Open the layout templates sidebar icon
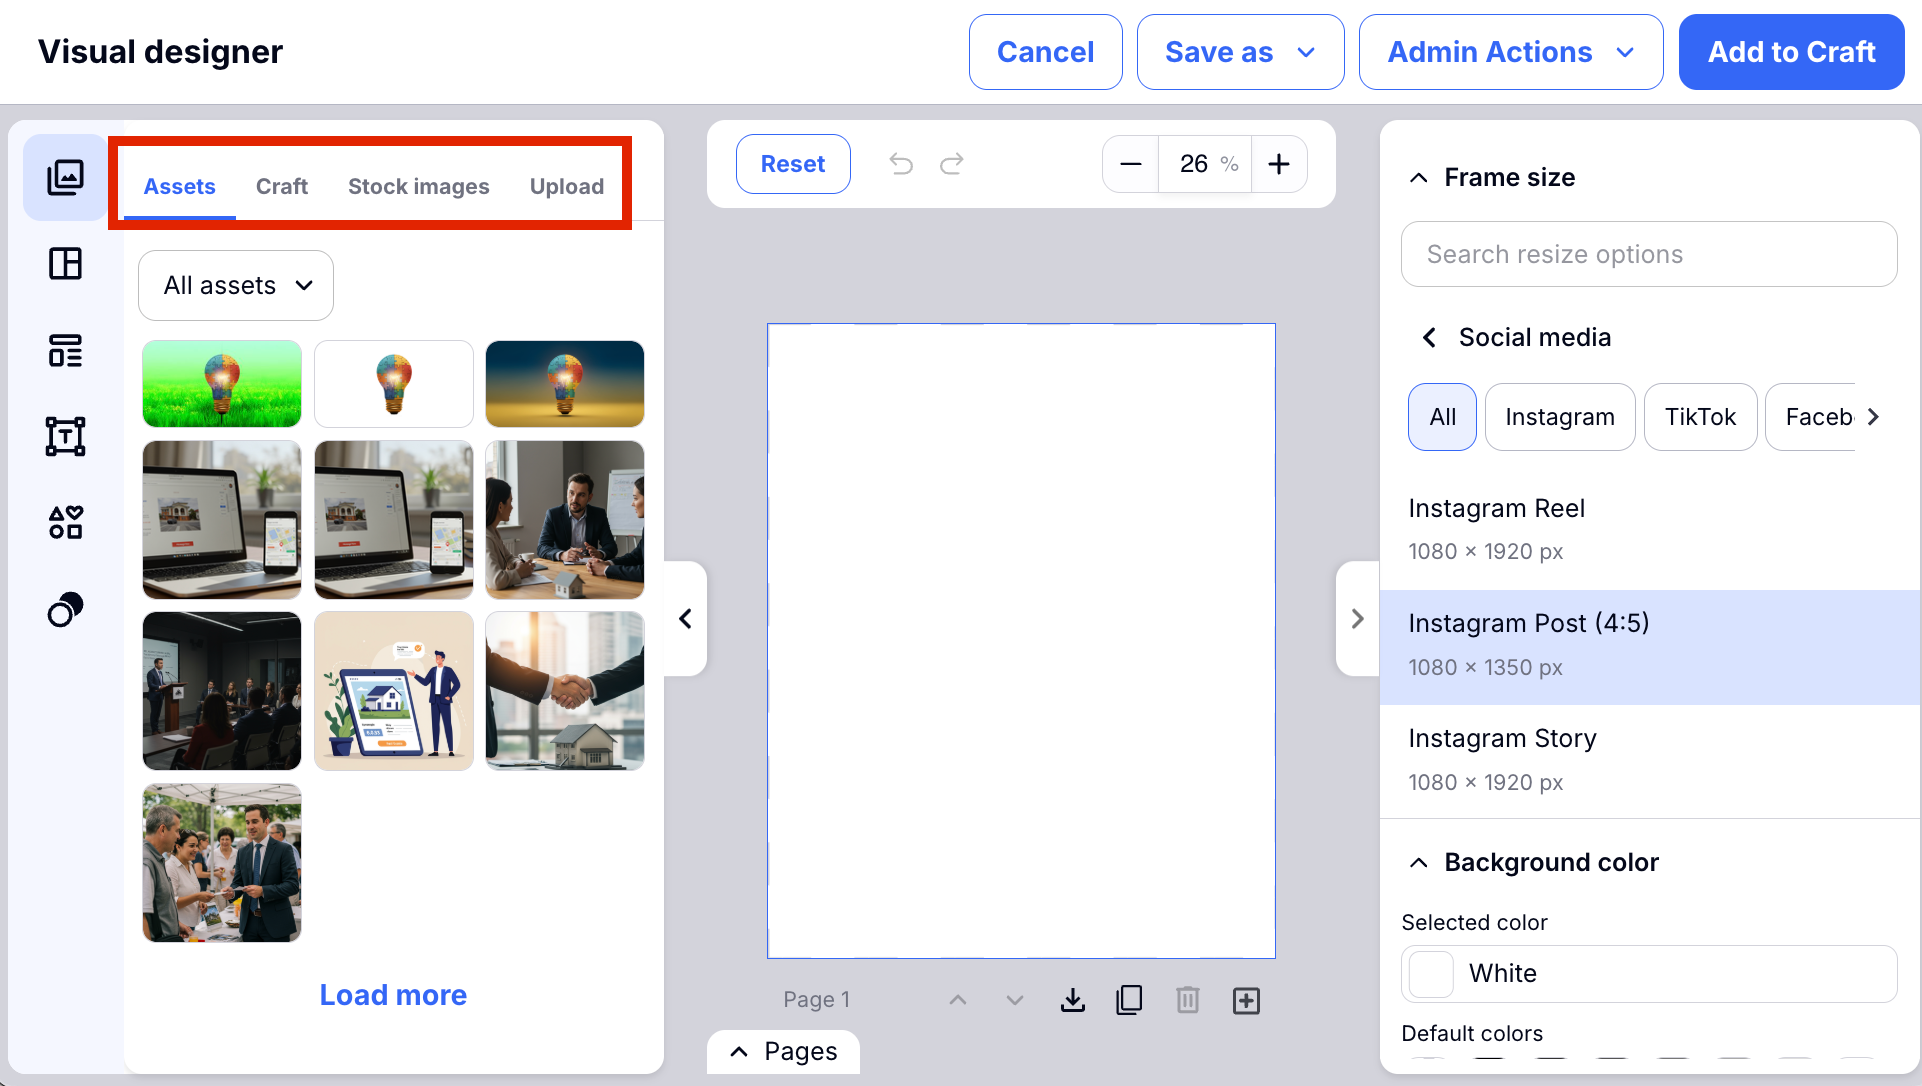Viewport: 1922px width, 1086px height. tap(65, 264)
